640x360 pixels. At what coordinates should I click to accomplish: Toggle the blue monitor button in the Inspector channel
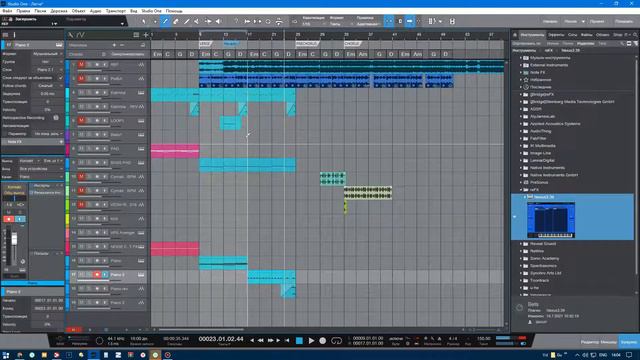20,219
